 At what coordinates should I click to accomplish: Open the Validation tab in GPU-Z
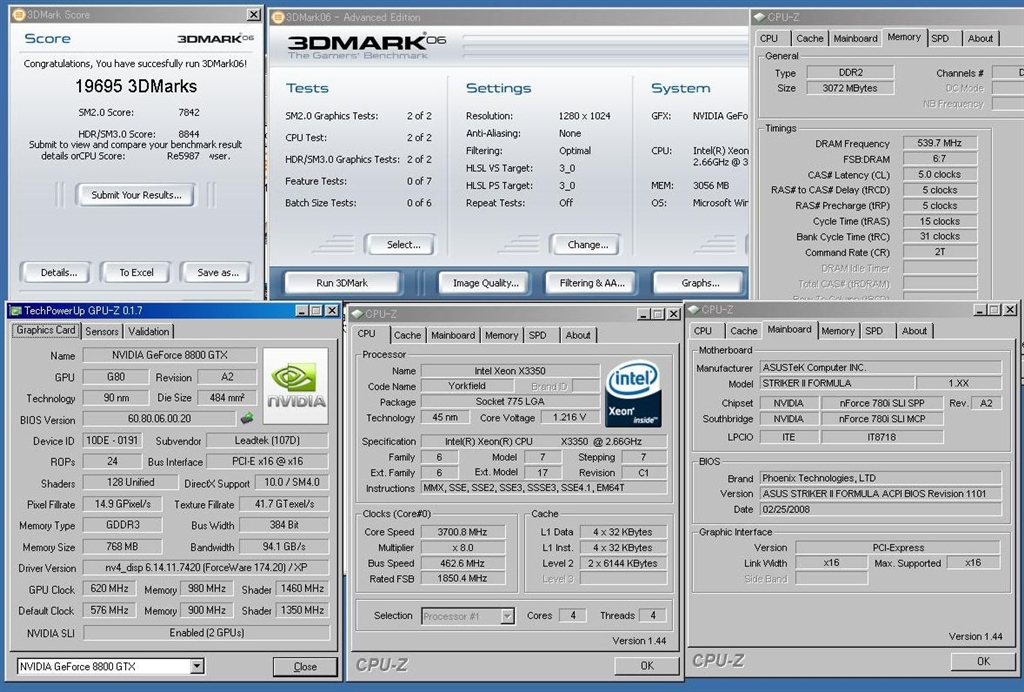click(149, 331)
